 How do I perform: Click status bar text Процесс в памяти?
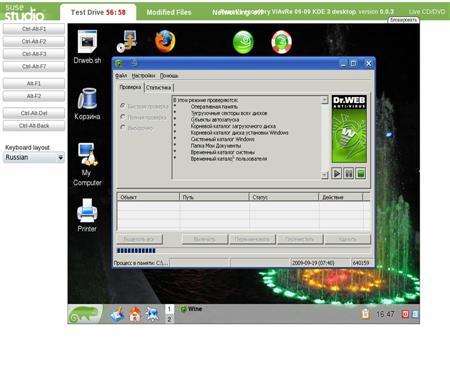pyautogui.click(x=141, y=263)
